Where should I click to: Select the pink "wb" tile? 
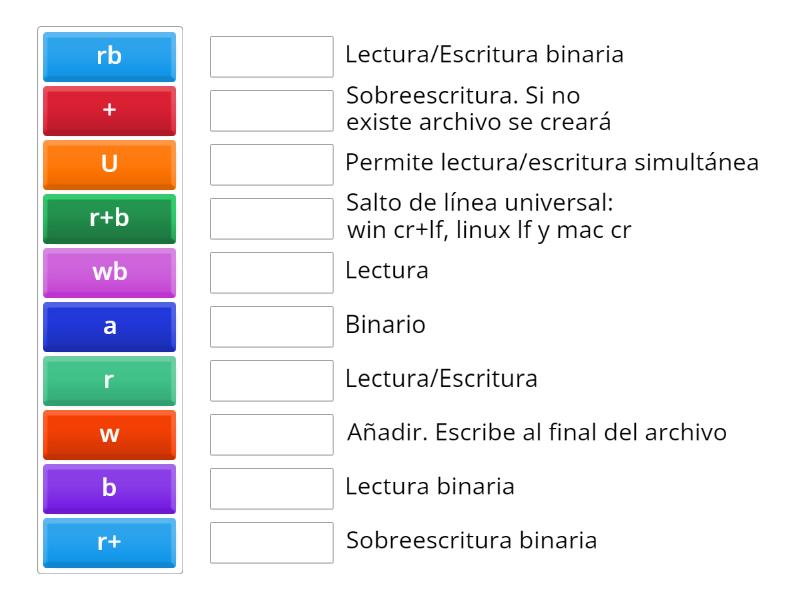(109, 273)
